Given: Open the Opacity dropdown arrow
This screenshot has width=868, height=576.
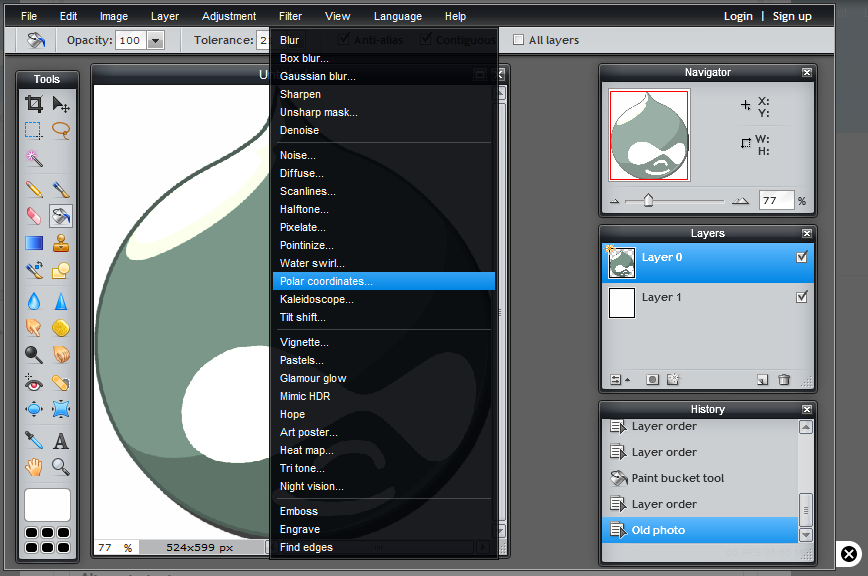Looking at the screenshot, I should 156,40.
